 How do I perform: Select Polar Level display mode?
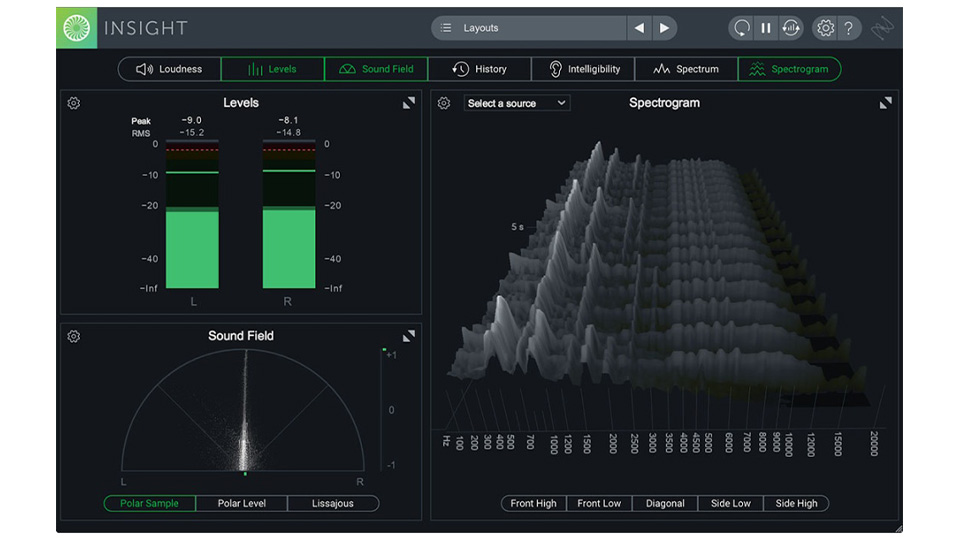click(x=242, y=503)
